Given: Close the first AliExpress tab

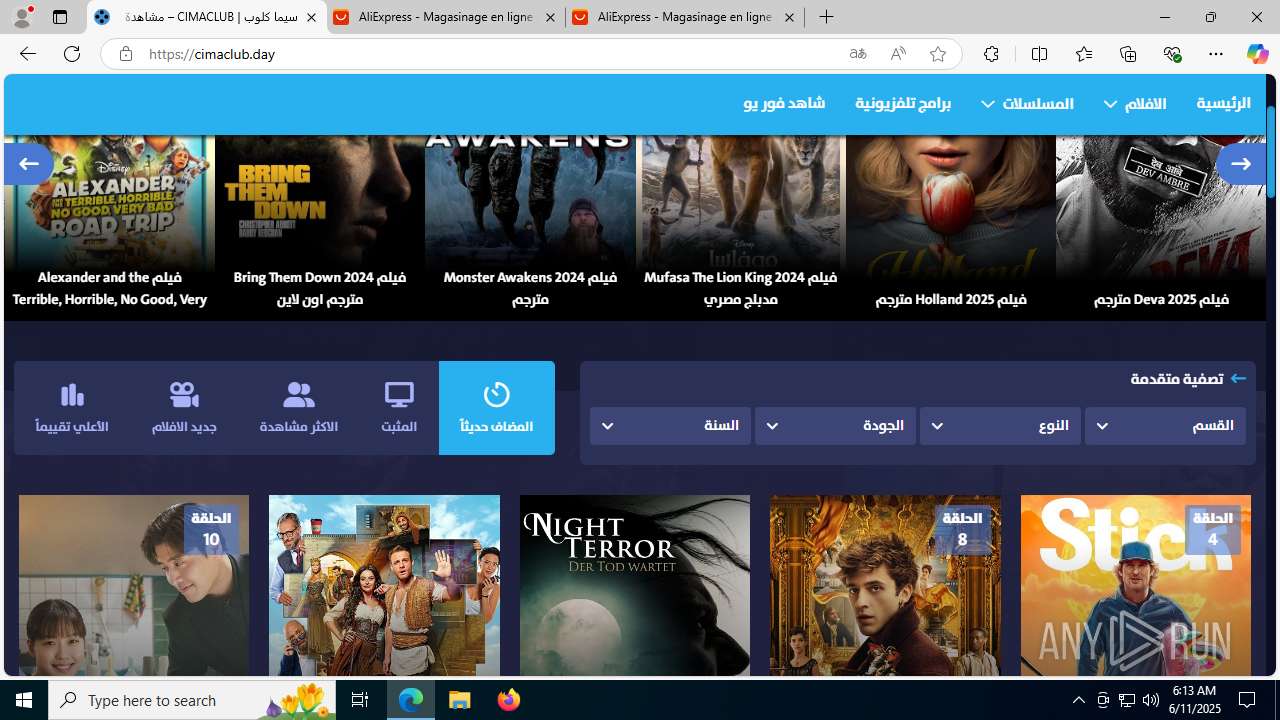Looking at the screenshot, I should tap(550, 18).
